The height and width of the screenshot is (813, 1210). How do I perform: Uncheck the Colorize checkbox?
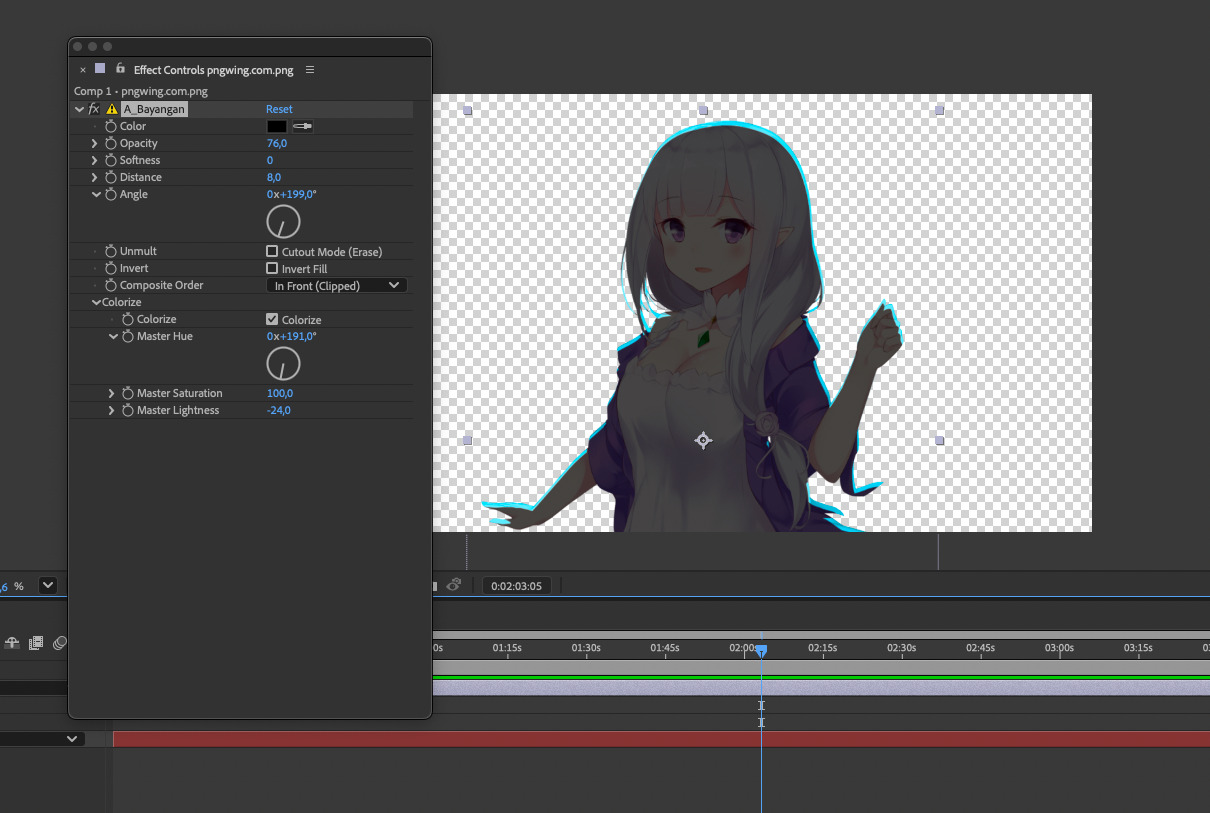(272, 320)
